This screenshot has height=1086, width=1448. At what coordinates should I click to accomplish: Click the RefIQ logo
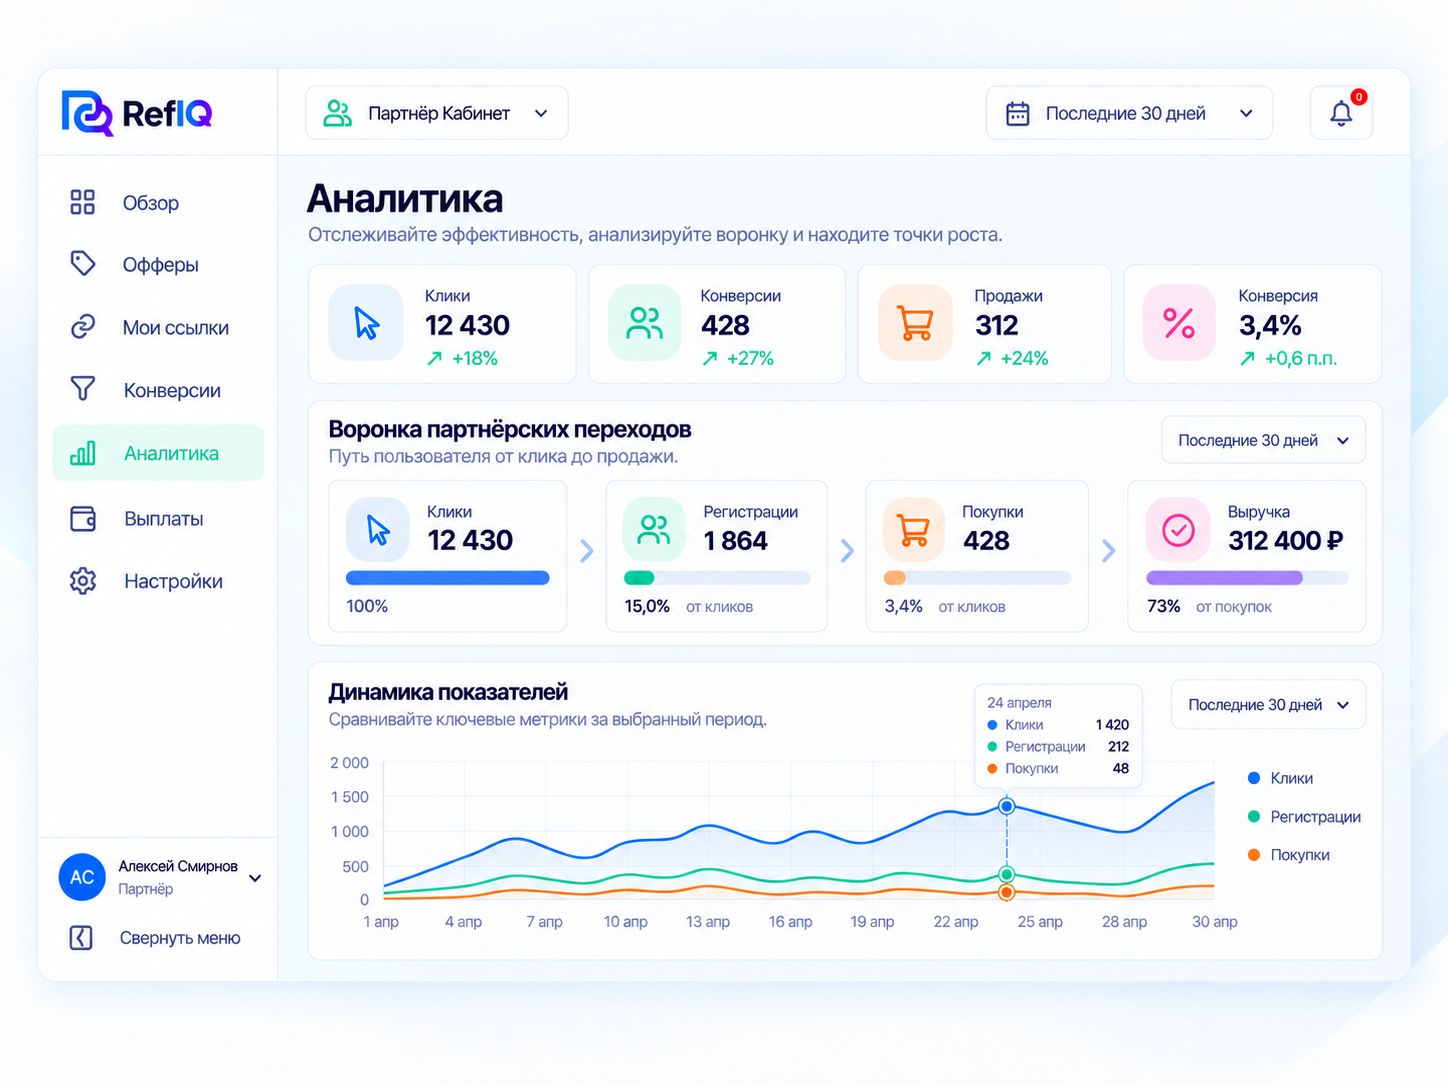137,113
